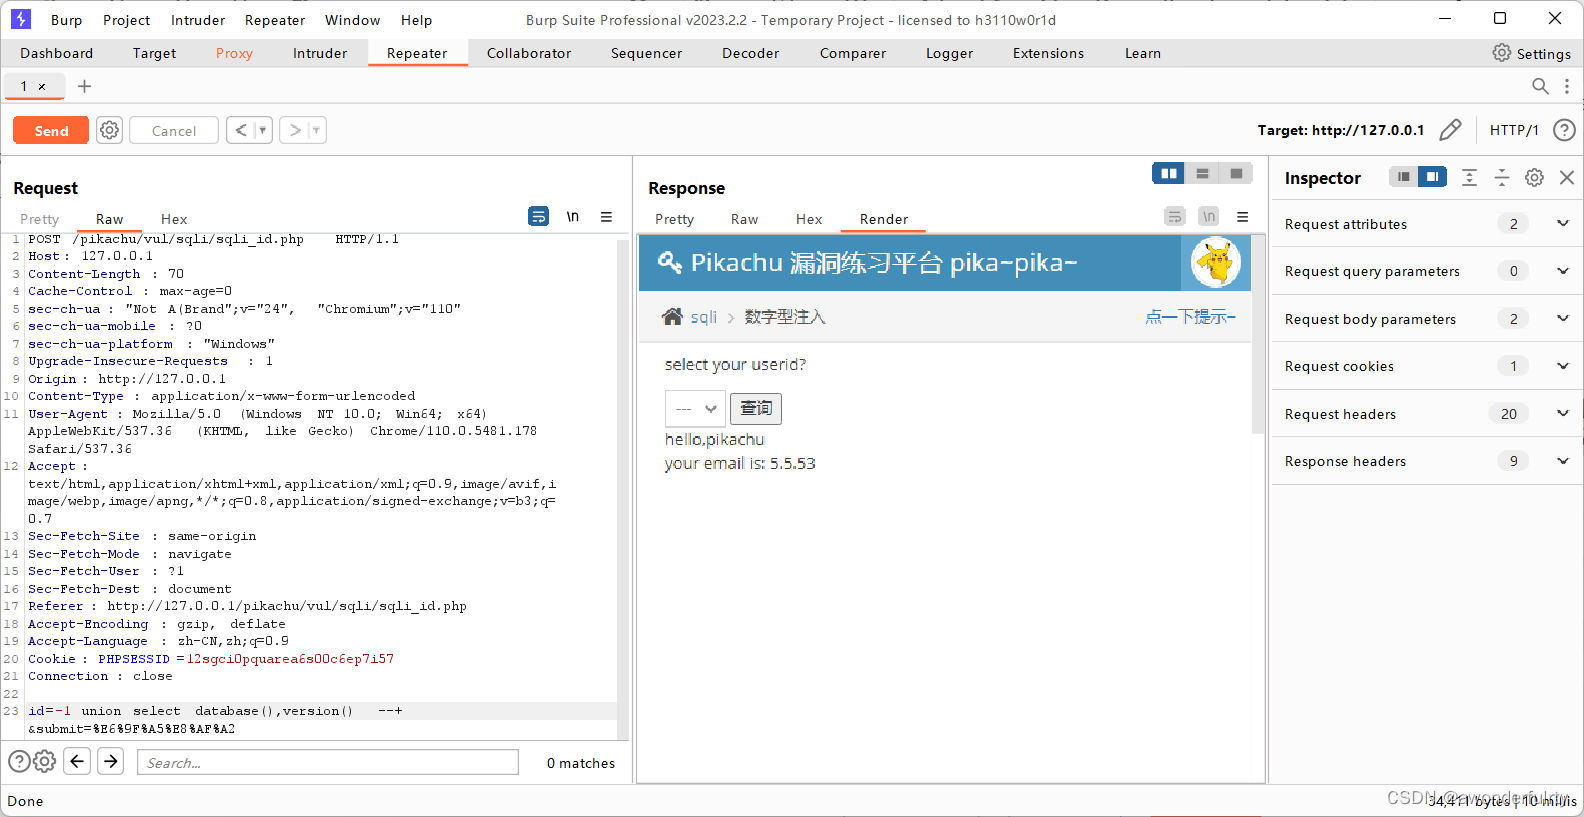The width and height of the screenshot is (1584, 817).
Task: Click the Pikachu avatar image
Action: (1216, 263)
